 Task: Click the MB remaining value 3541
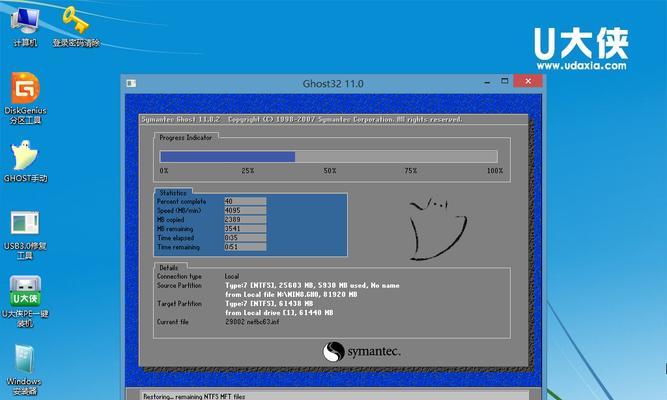(245, 229)
